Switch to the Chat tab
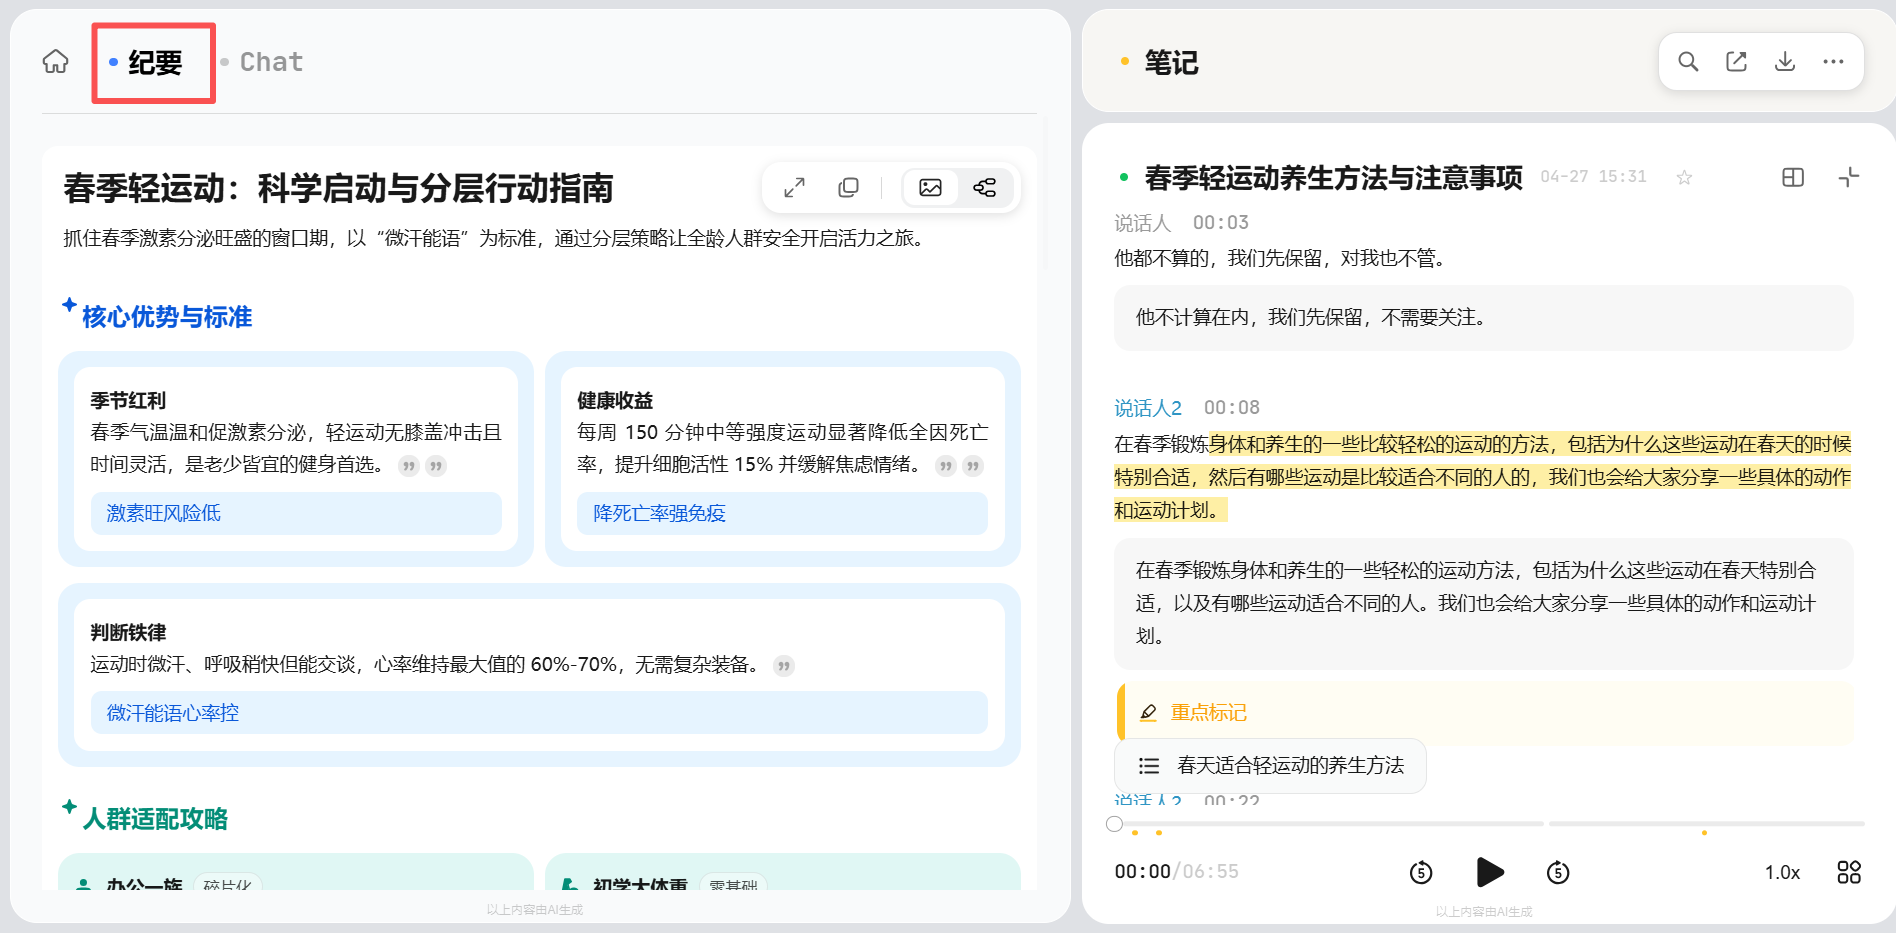The image size is (1896, 933). (x=270, y=62)
